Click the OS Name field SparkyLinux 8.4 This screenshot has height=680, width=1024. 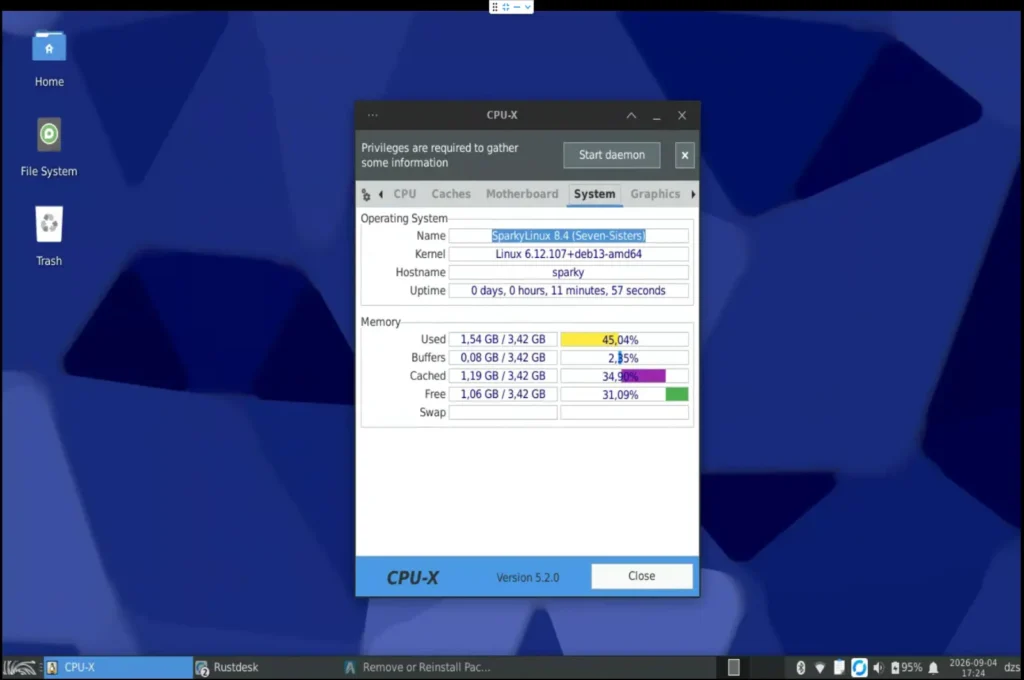click(x=568, y=235)
